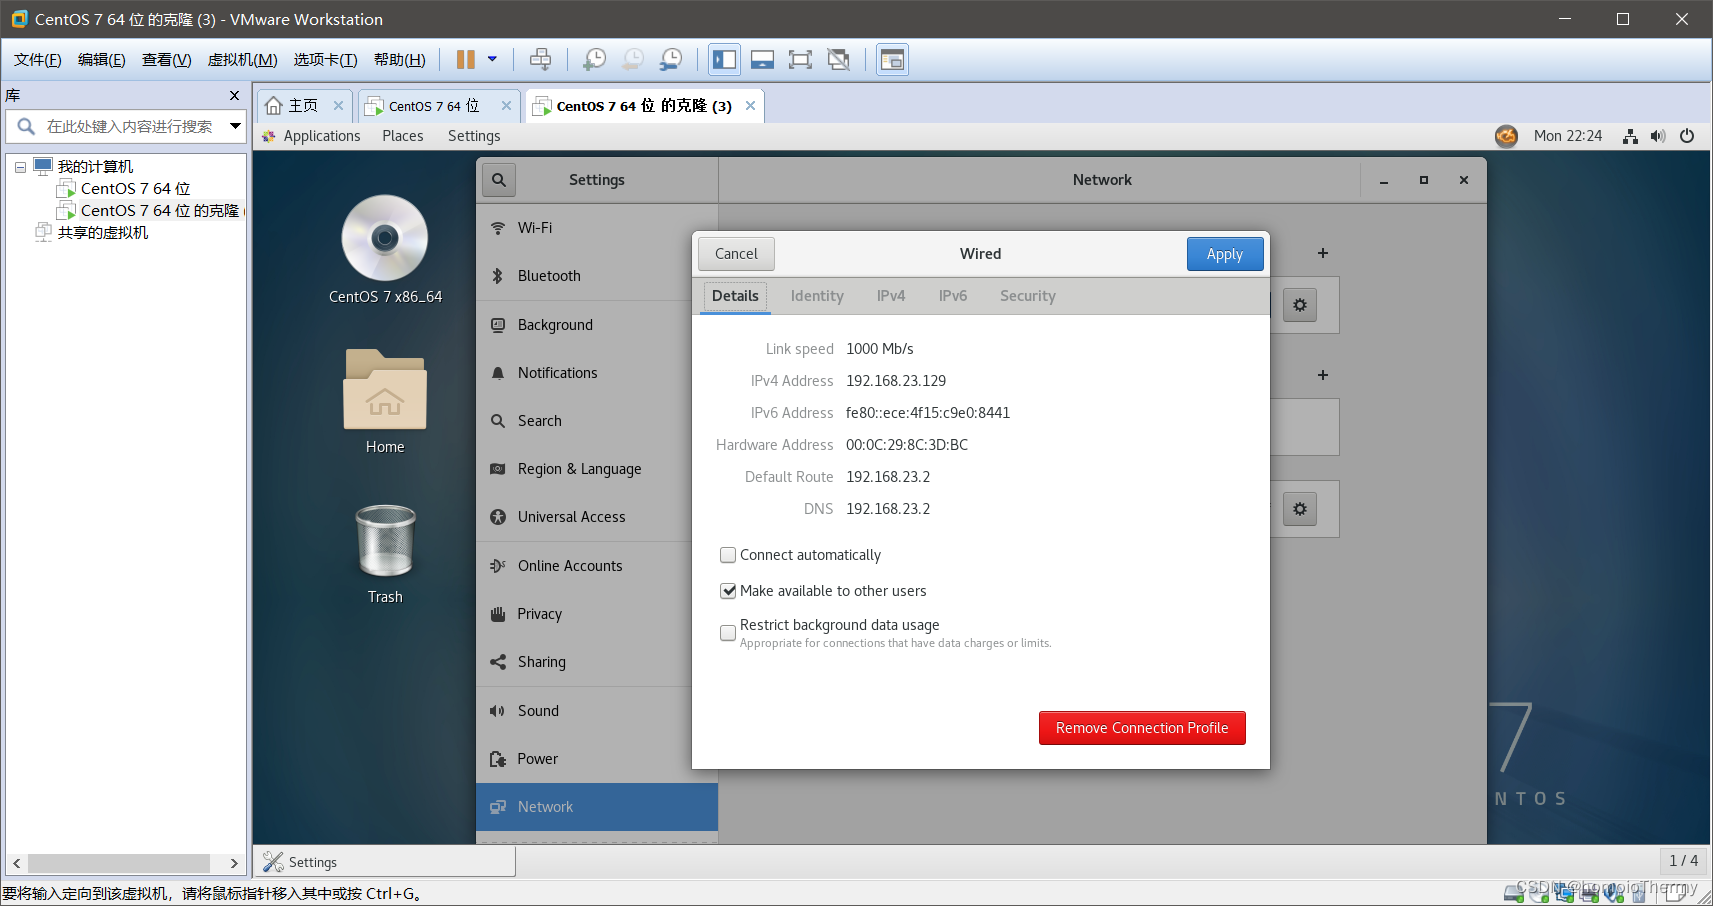Select Bluetooth in Settings sidebar
This screenshot has width=1713, height=906.
[x=597, y=276]
